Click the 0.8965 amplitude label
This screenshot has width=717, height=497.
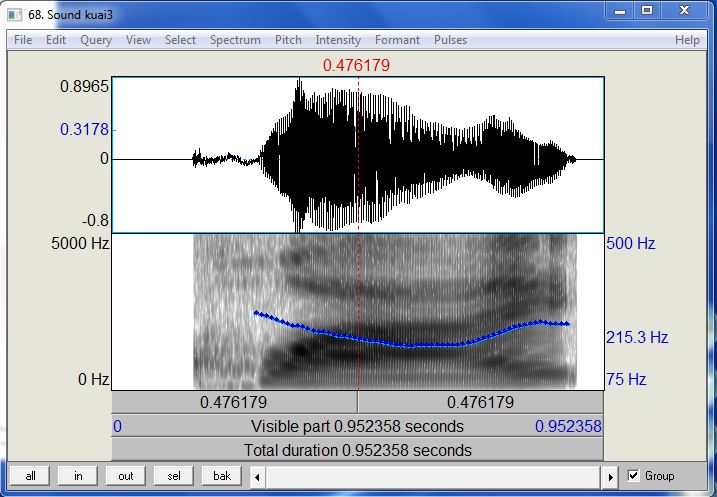[x=85, y=86]
